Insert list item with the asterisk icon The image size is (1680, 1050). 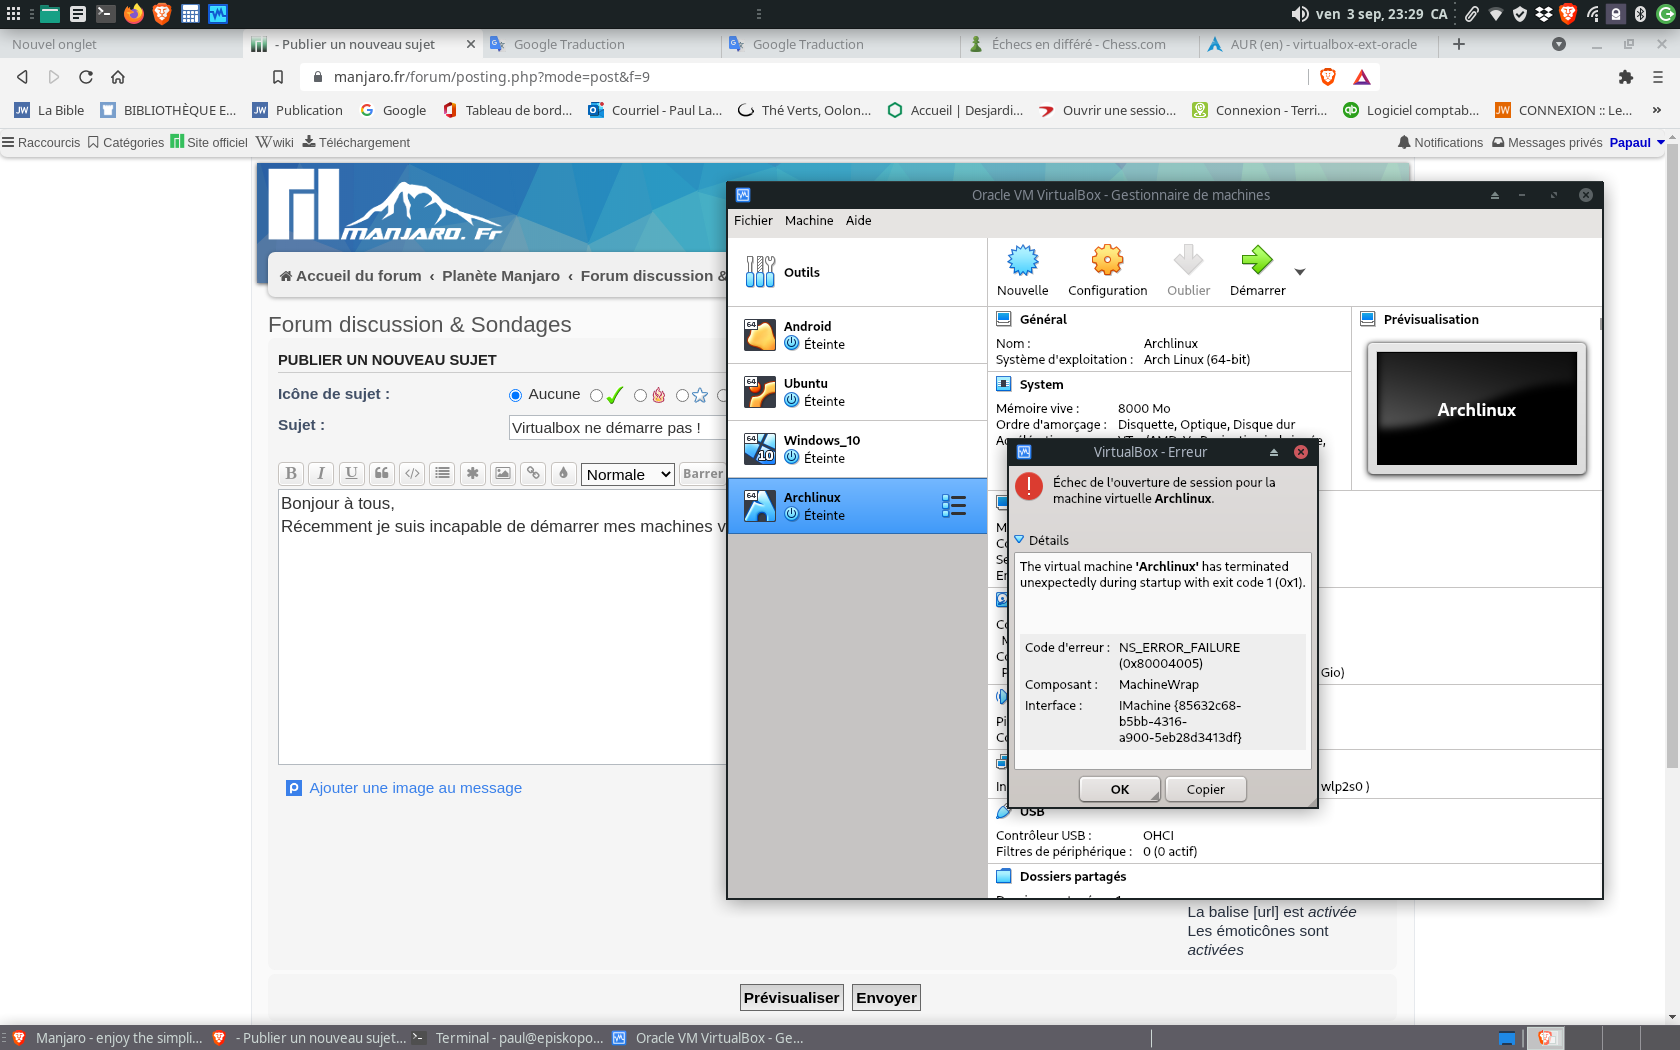pyautogui.click(x=473, y=474)
